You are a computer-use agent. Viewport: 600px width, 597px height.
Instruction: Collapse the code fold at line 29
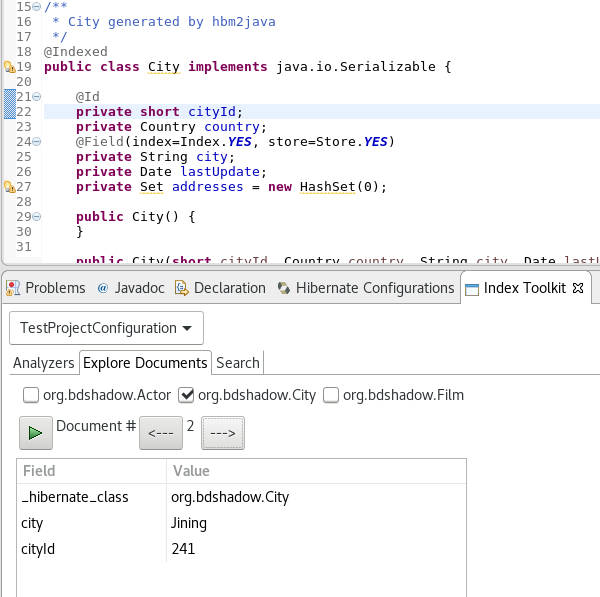click(x=37, y=217)
